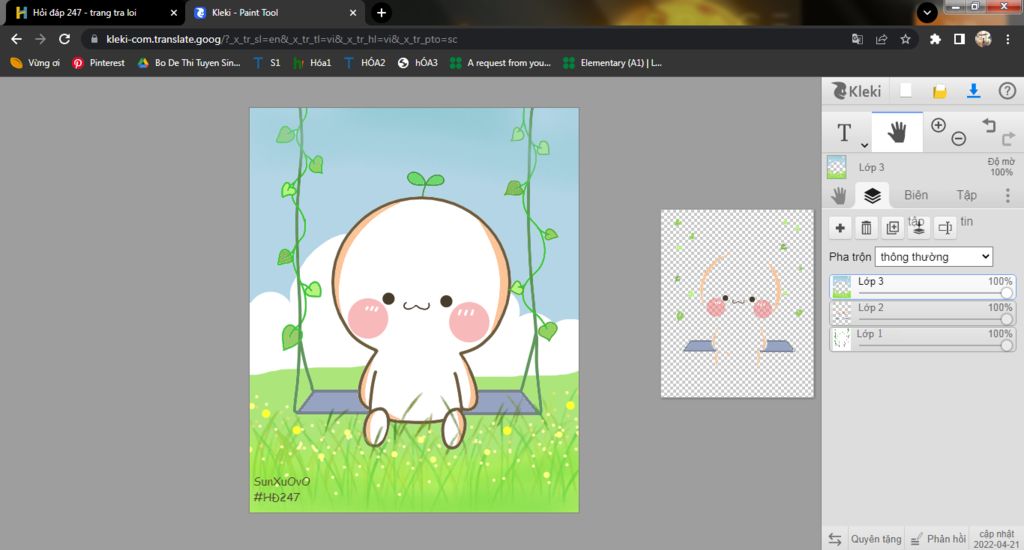Go back in browser history
1024x550 pixels.
[x=16, y=39]
